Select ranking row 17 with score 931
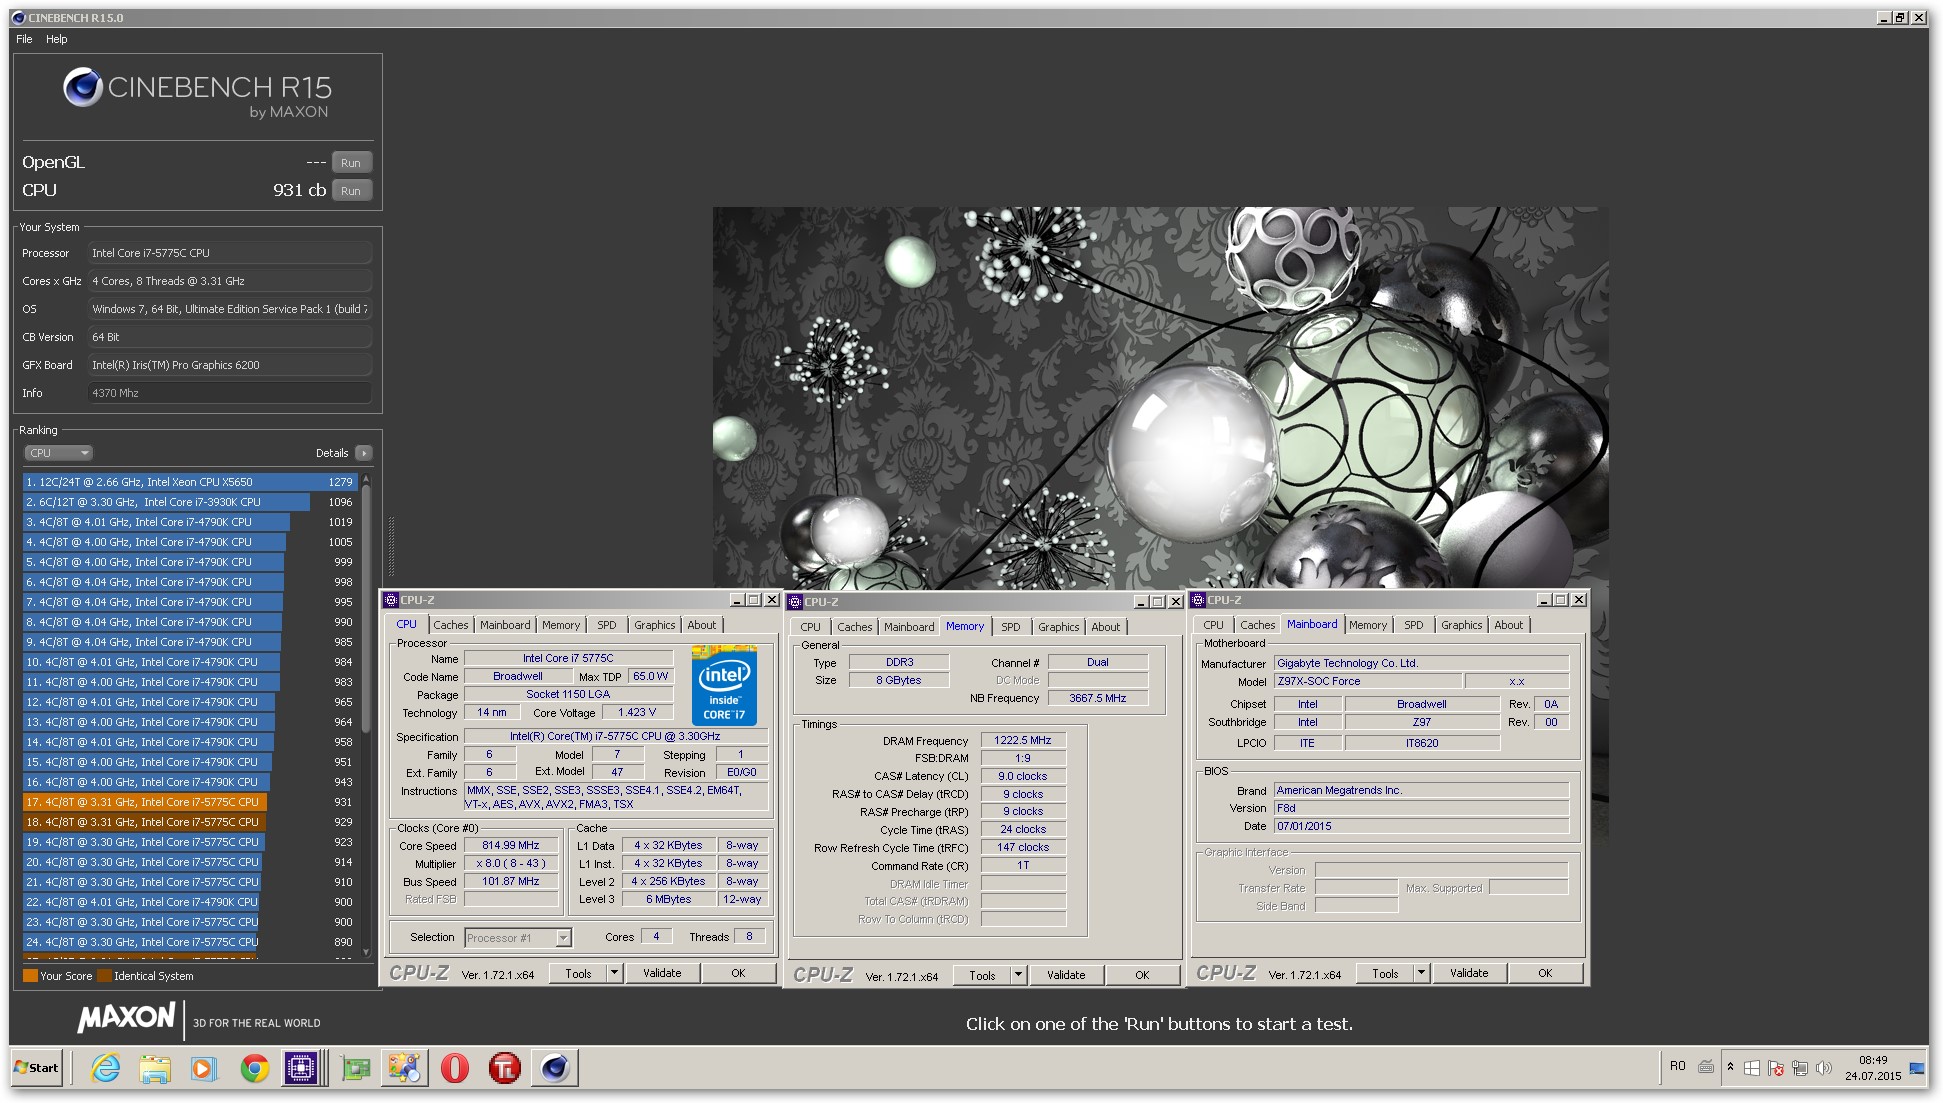 (x=190, y=802)
